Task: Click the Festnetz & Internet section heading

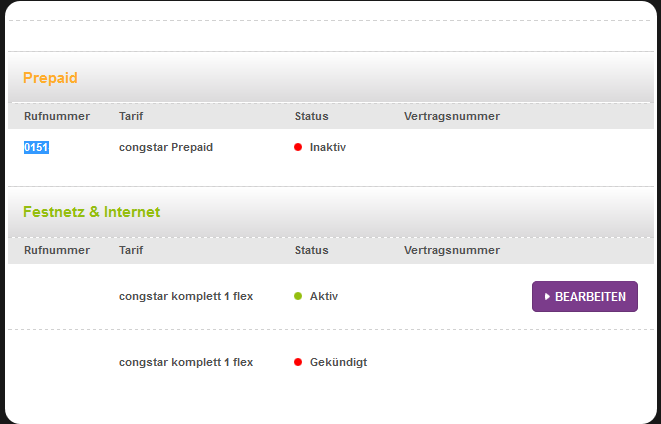Action: [x=91, y=212]
